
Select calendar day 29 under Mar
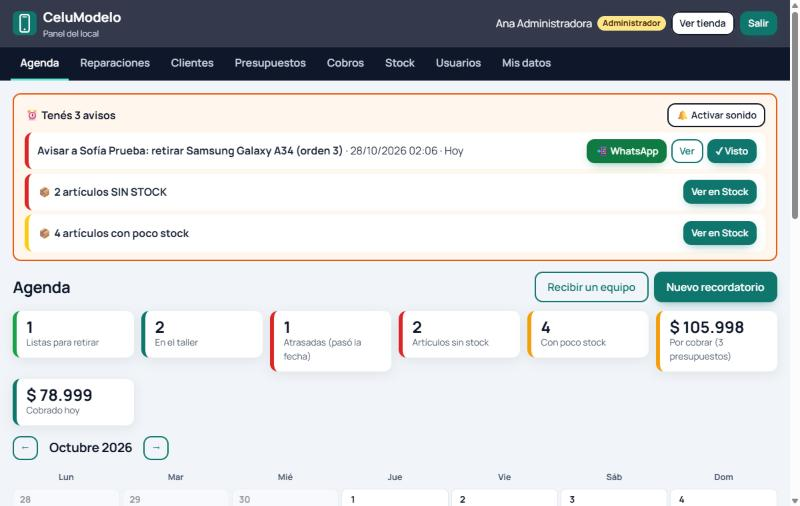coord(176,498)
